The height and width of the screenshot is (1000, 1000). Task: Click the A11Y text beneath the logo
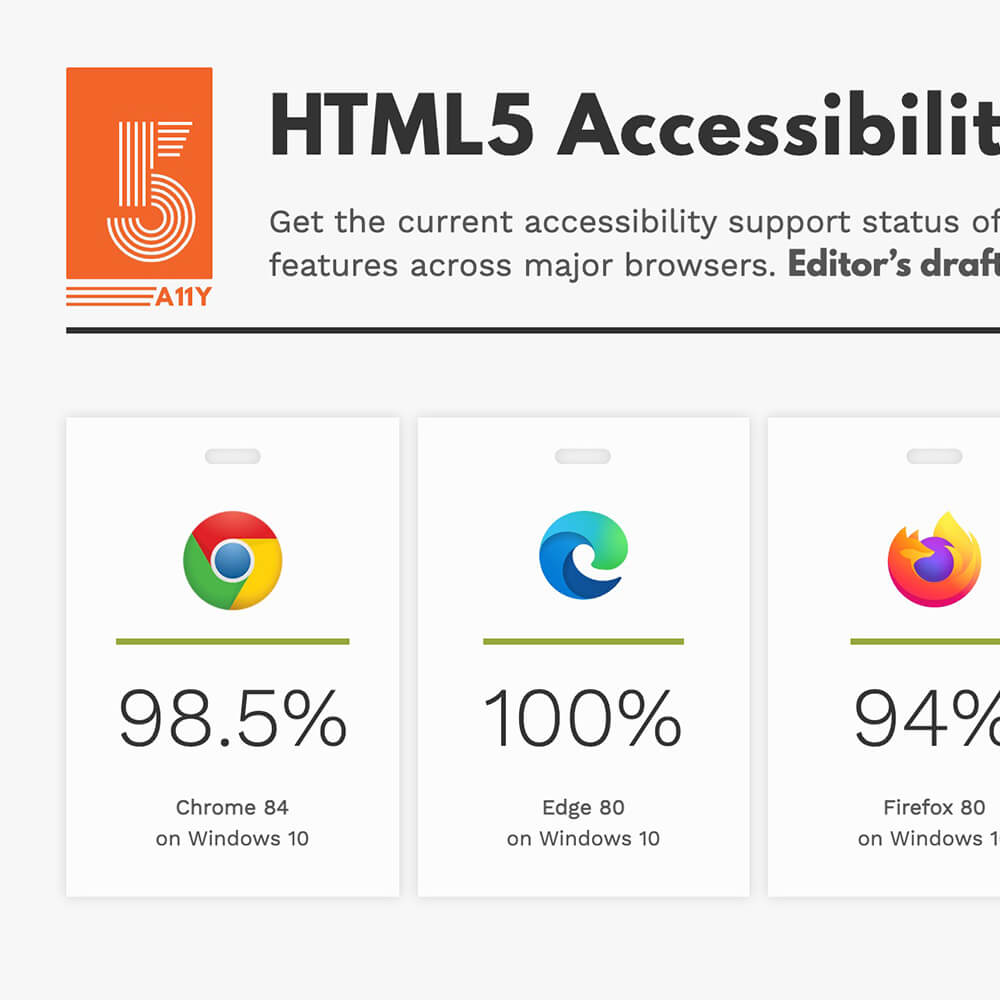coord(182,297)
